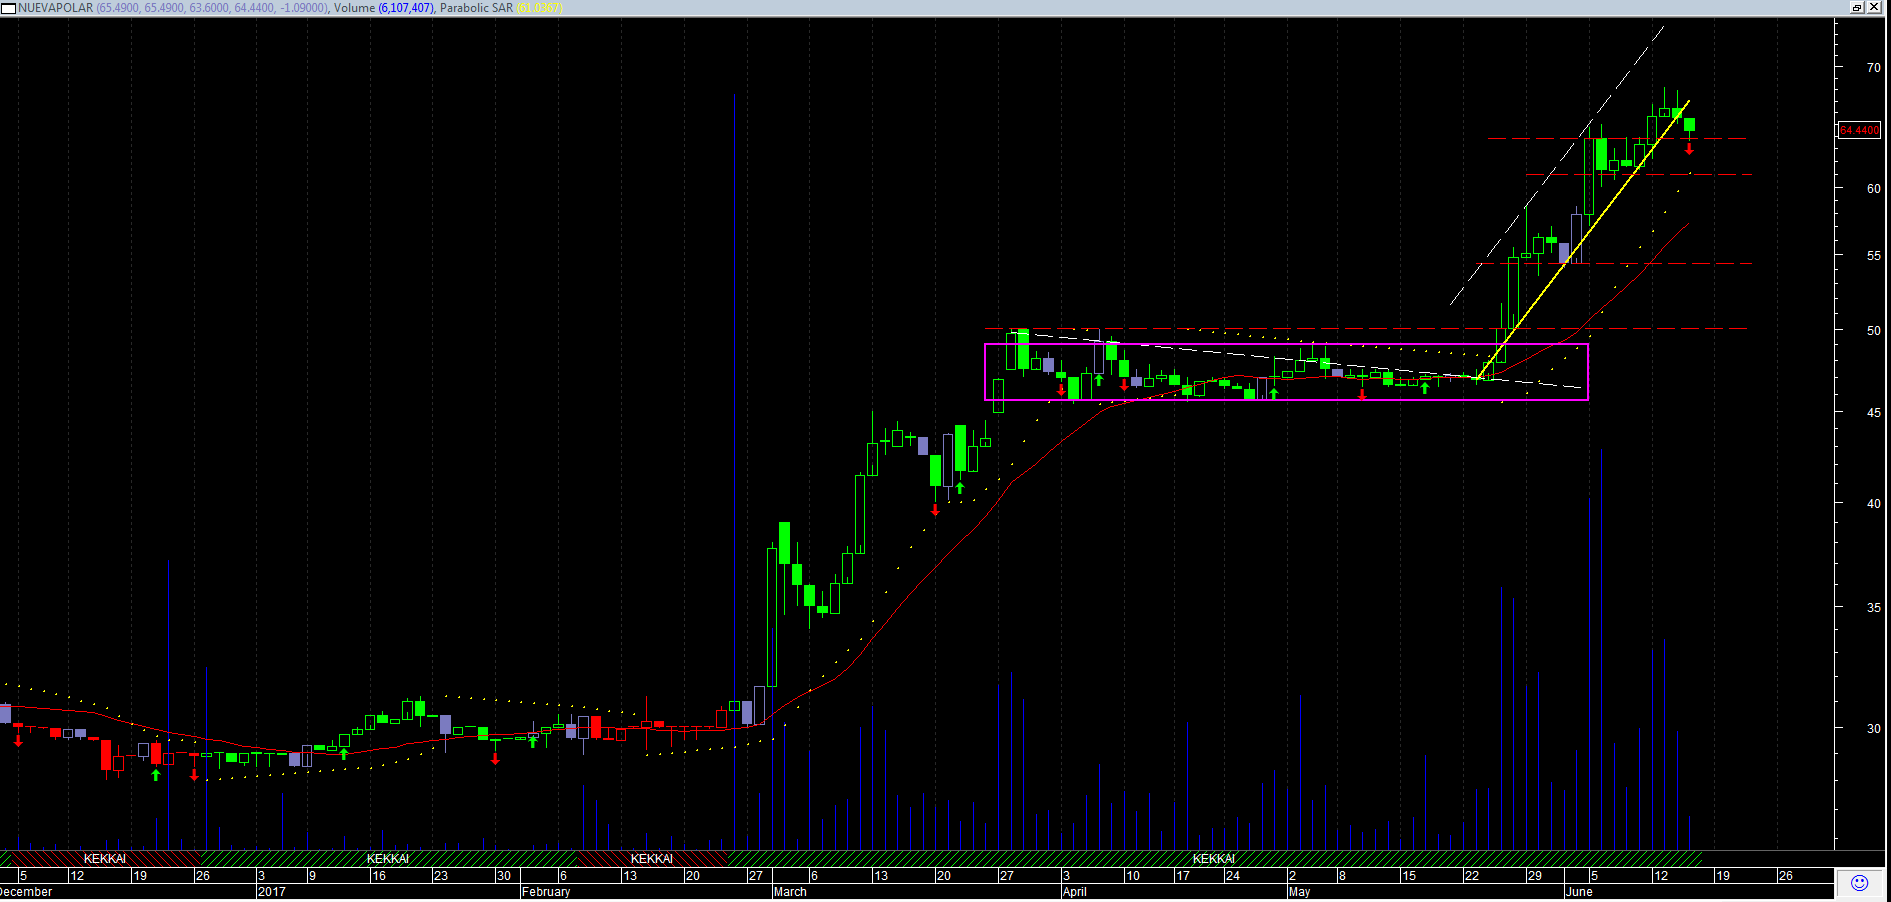Viewport: 1891px width, 902px height.
Task: Close the NUEVAPOLAR chart window
Action: [x=1874, y=7]
